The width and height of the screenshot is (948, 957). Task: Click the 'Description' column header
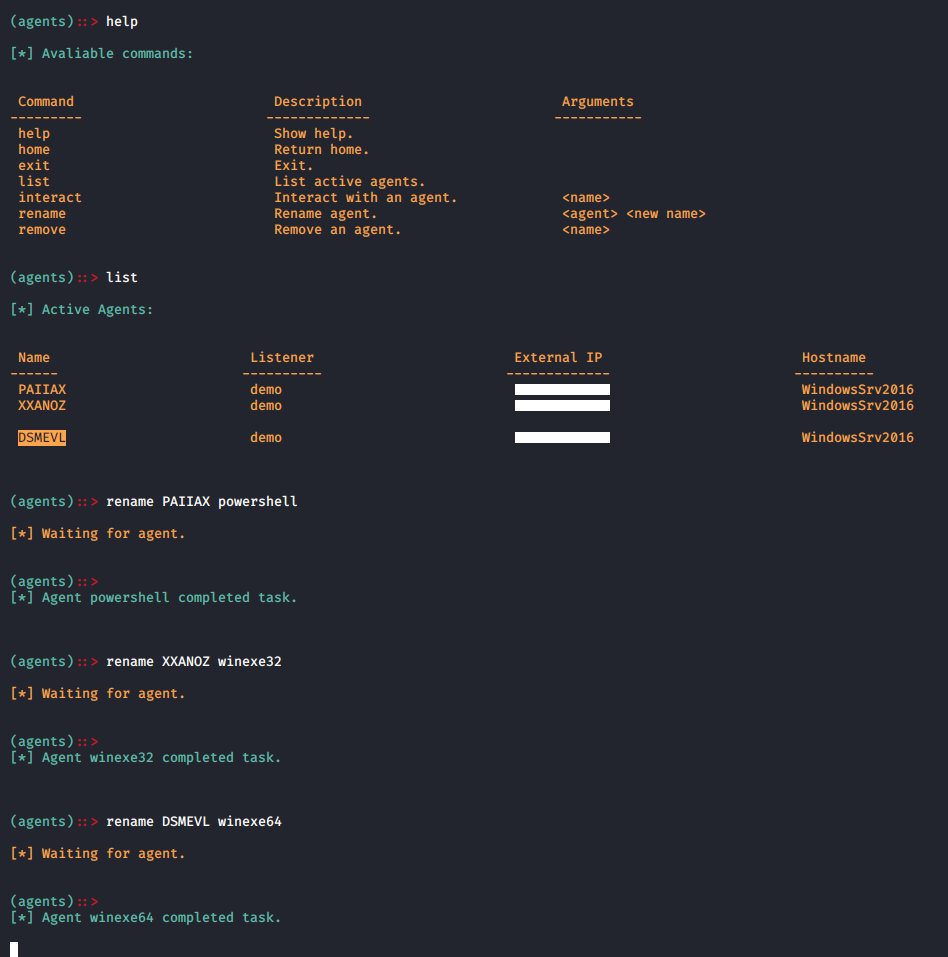(318, 101)
